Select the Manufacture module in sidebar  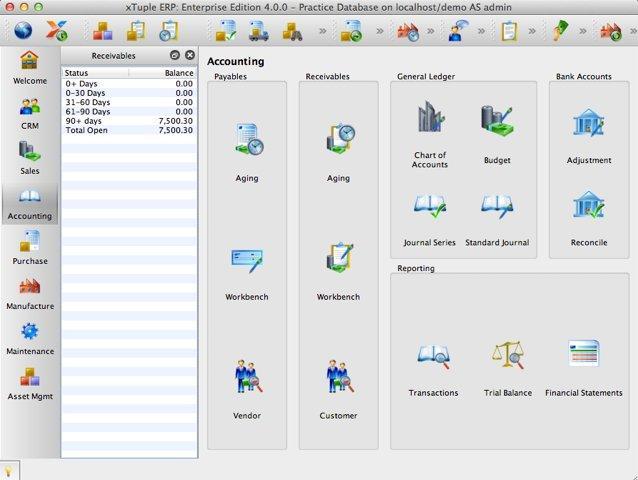[30, 293]
